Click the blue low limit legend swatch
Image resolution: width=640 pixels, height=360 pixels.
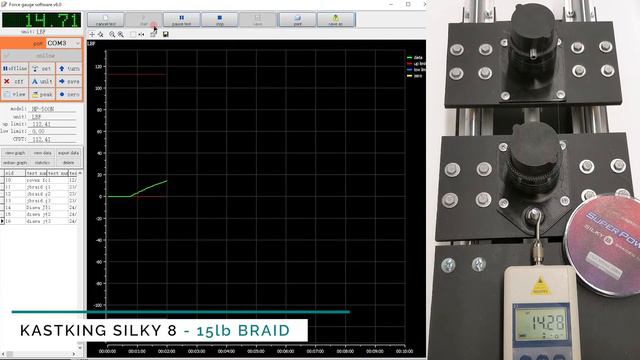[x=409, y=70]
